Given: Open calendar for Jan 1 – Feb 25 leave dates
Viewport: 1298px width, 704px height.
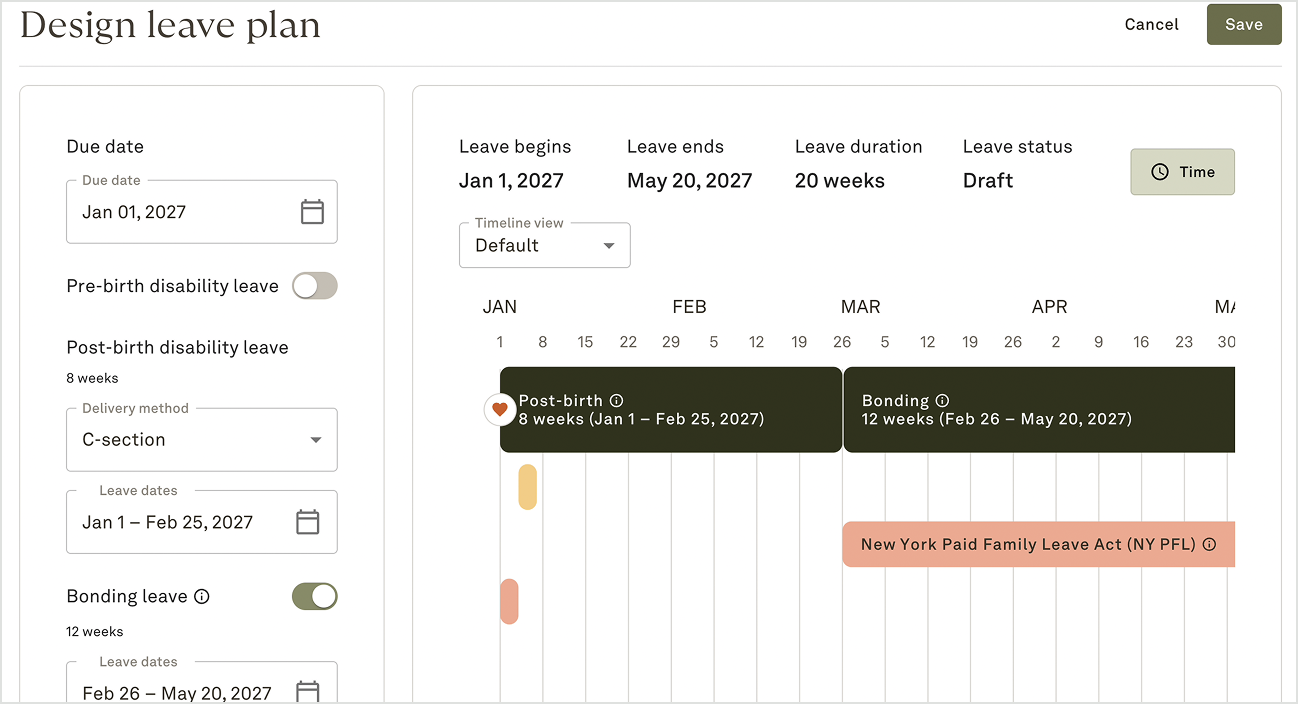Looking at the screenshot, I should 308,522.
